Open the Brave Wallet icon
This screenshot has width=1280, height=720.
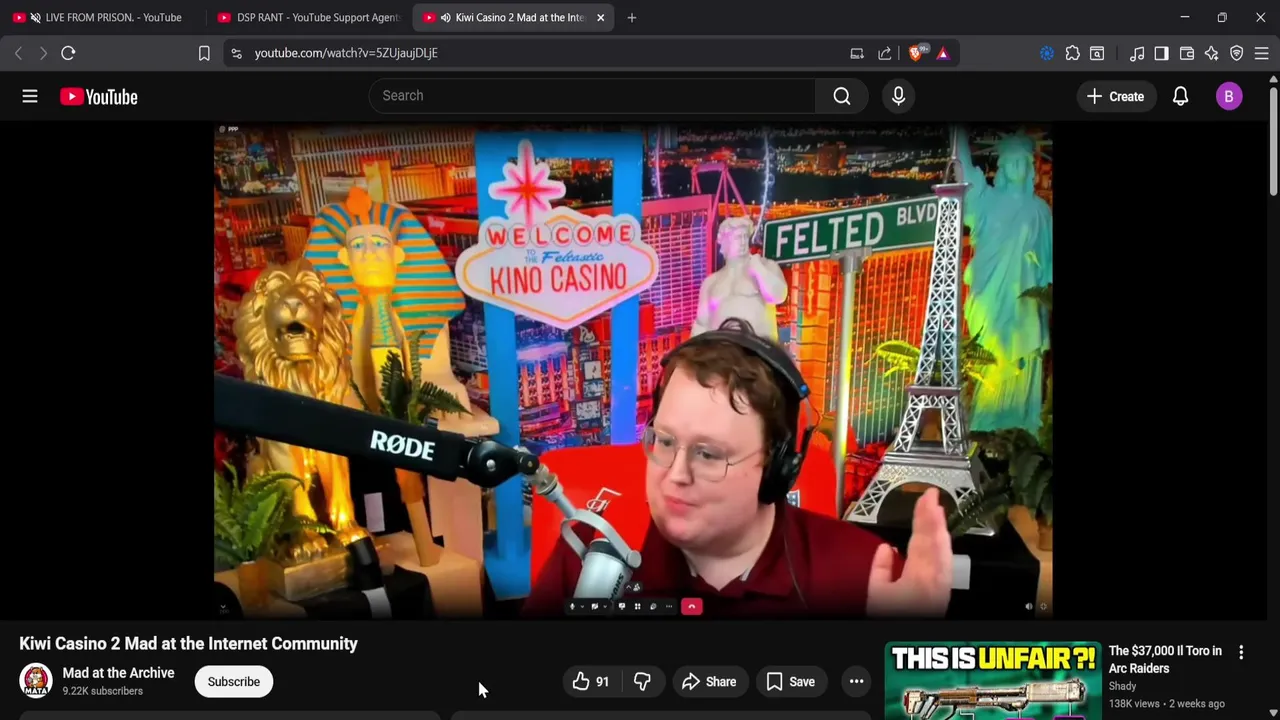tap(1187, 53)
